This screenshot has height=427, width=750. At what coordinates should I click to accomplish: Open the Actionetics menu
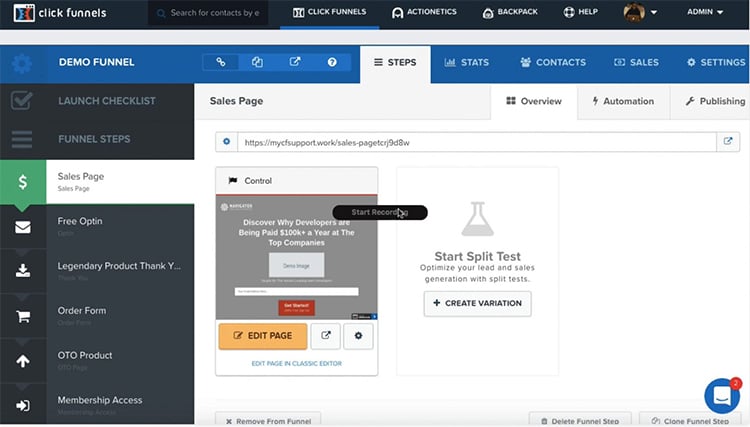point(424,12)
